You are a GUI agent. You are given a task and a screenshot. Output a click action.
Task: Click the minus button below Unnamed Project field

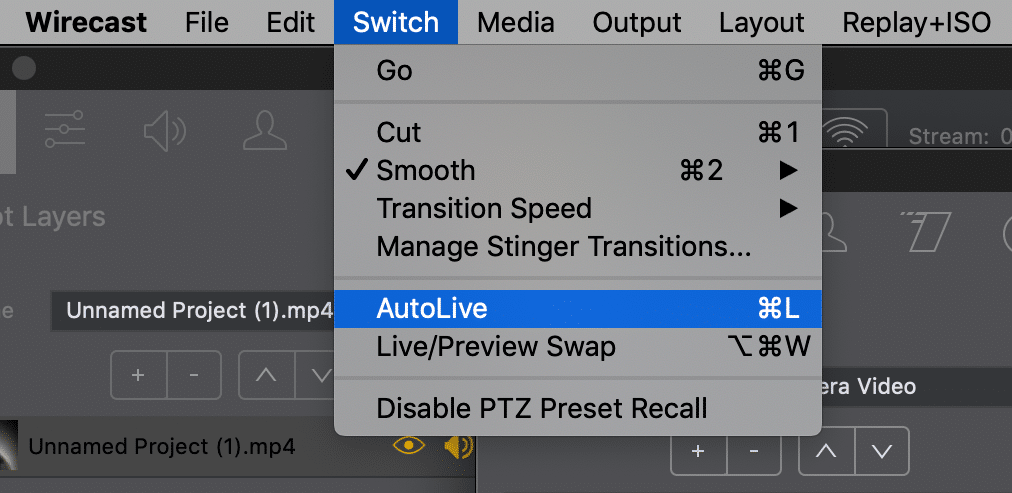194,375
